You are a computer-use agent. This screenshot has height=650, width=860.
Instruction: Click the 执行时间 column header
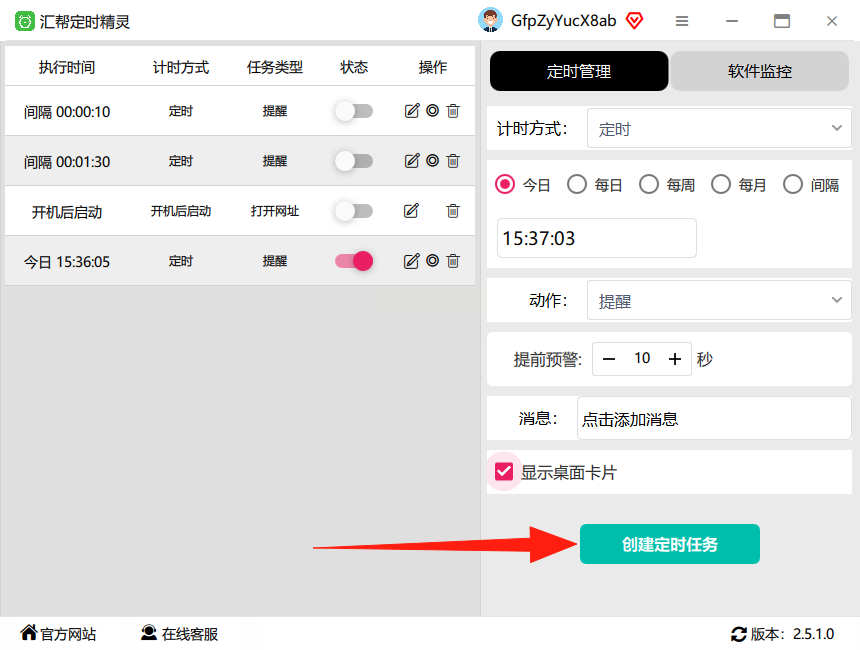pyautogui.click(x=67, y=67)
